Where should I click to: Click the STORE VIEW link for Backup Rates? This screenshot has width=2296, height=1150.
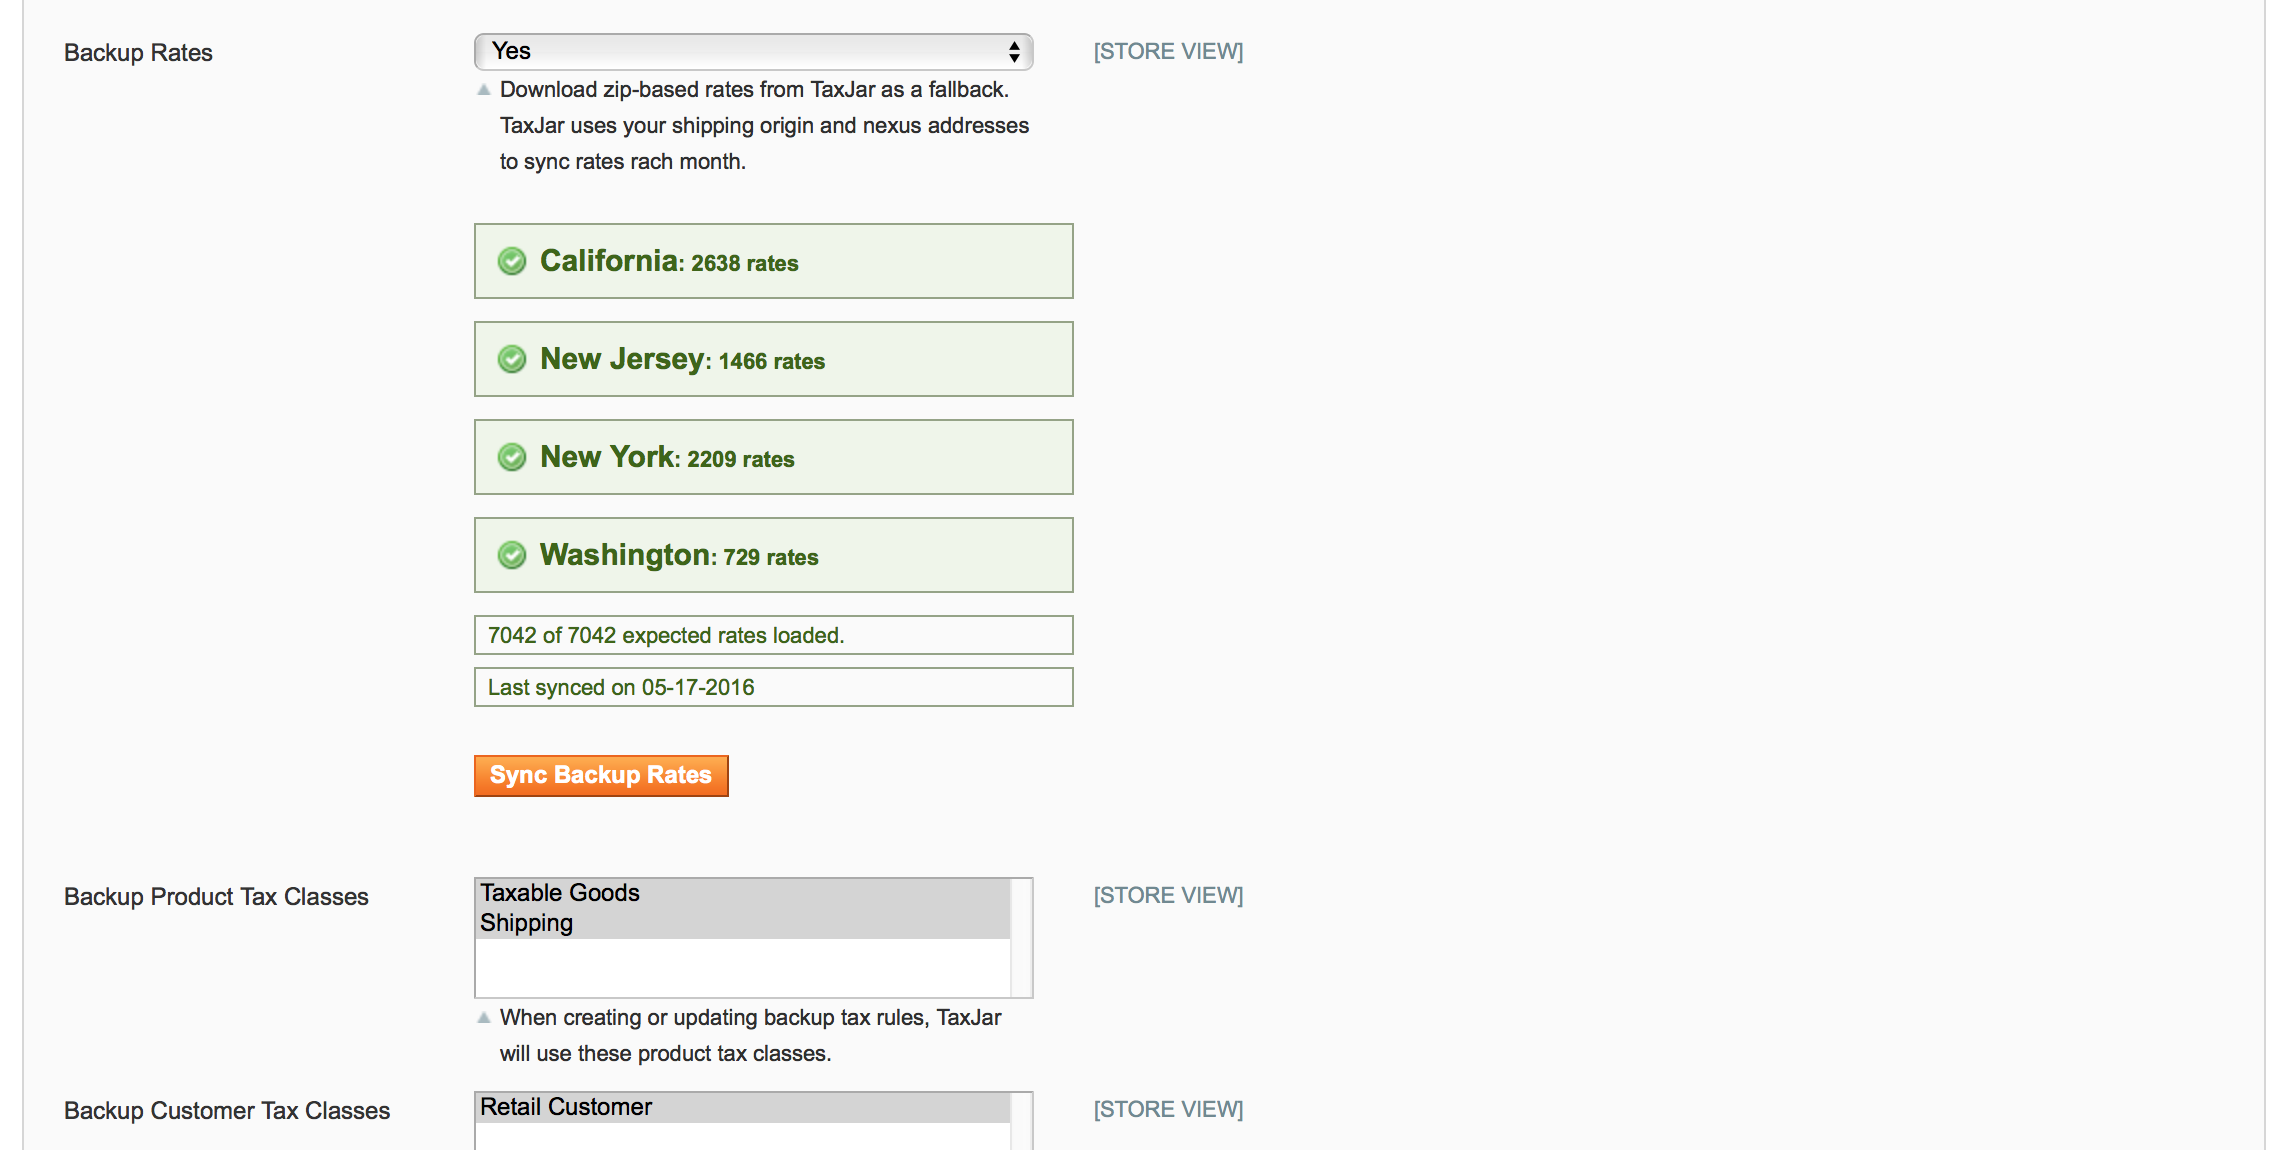click(1169, 53)
